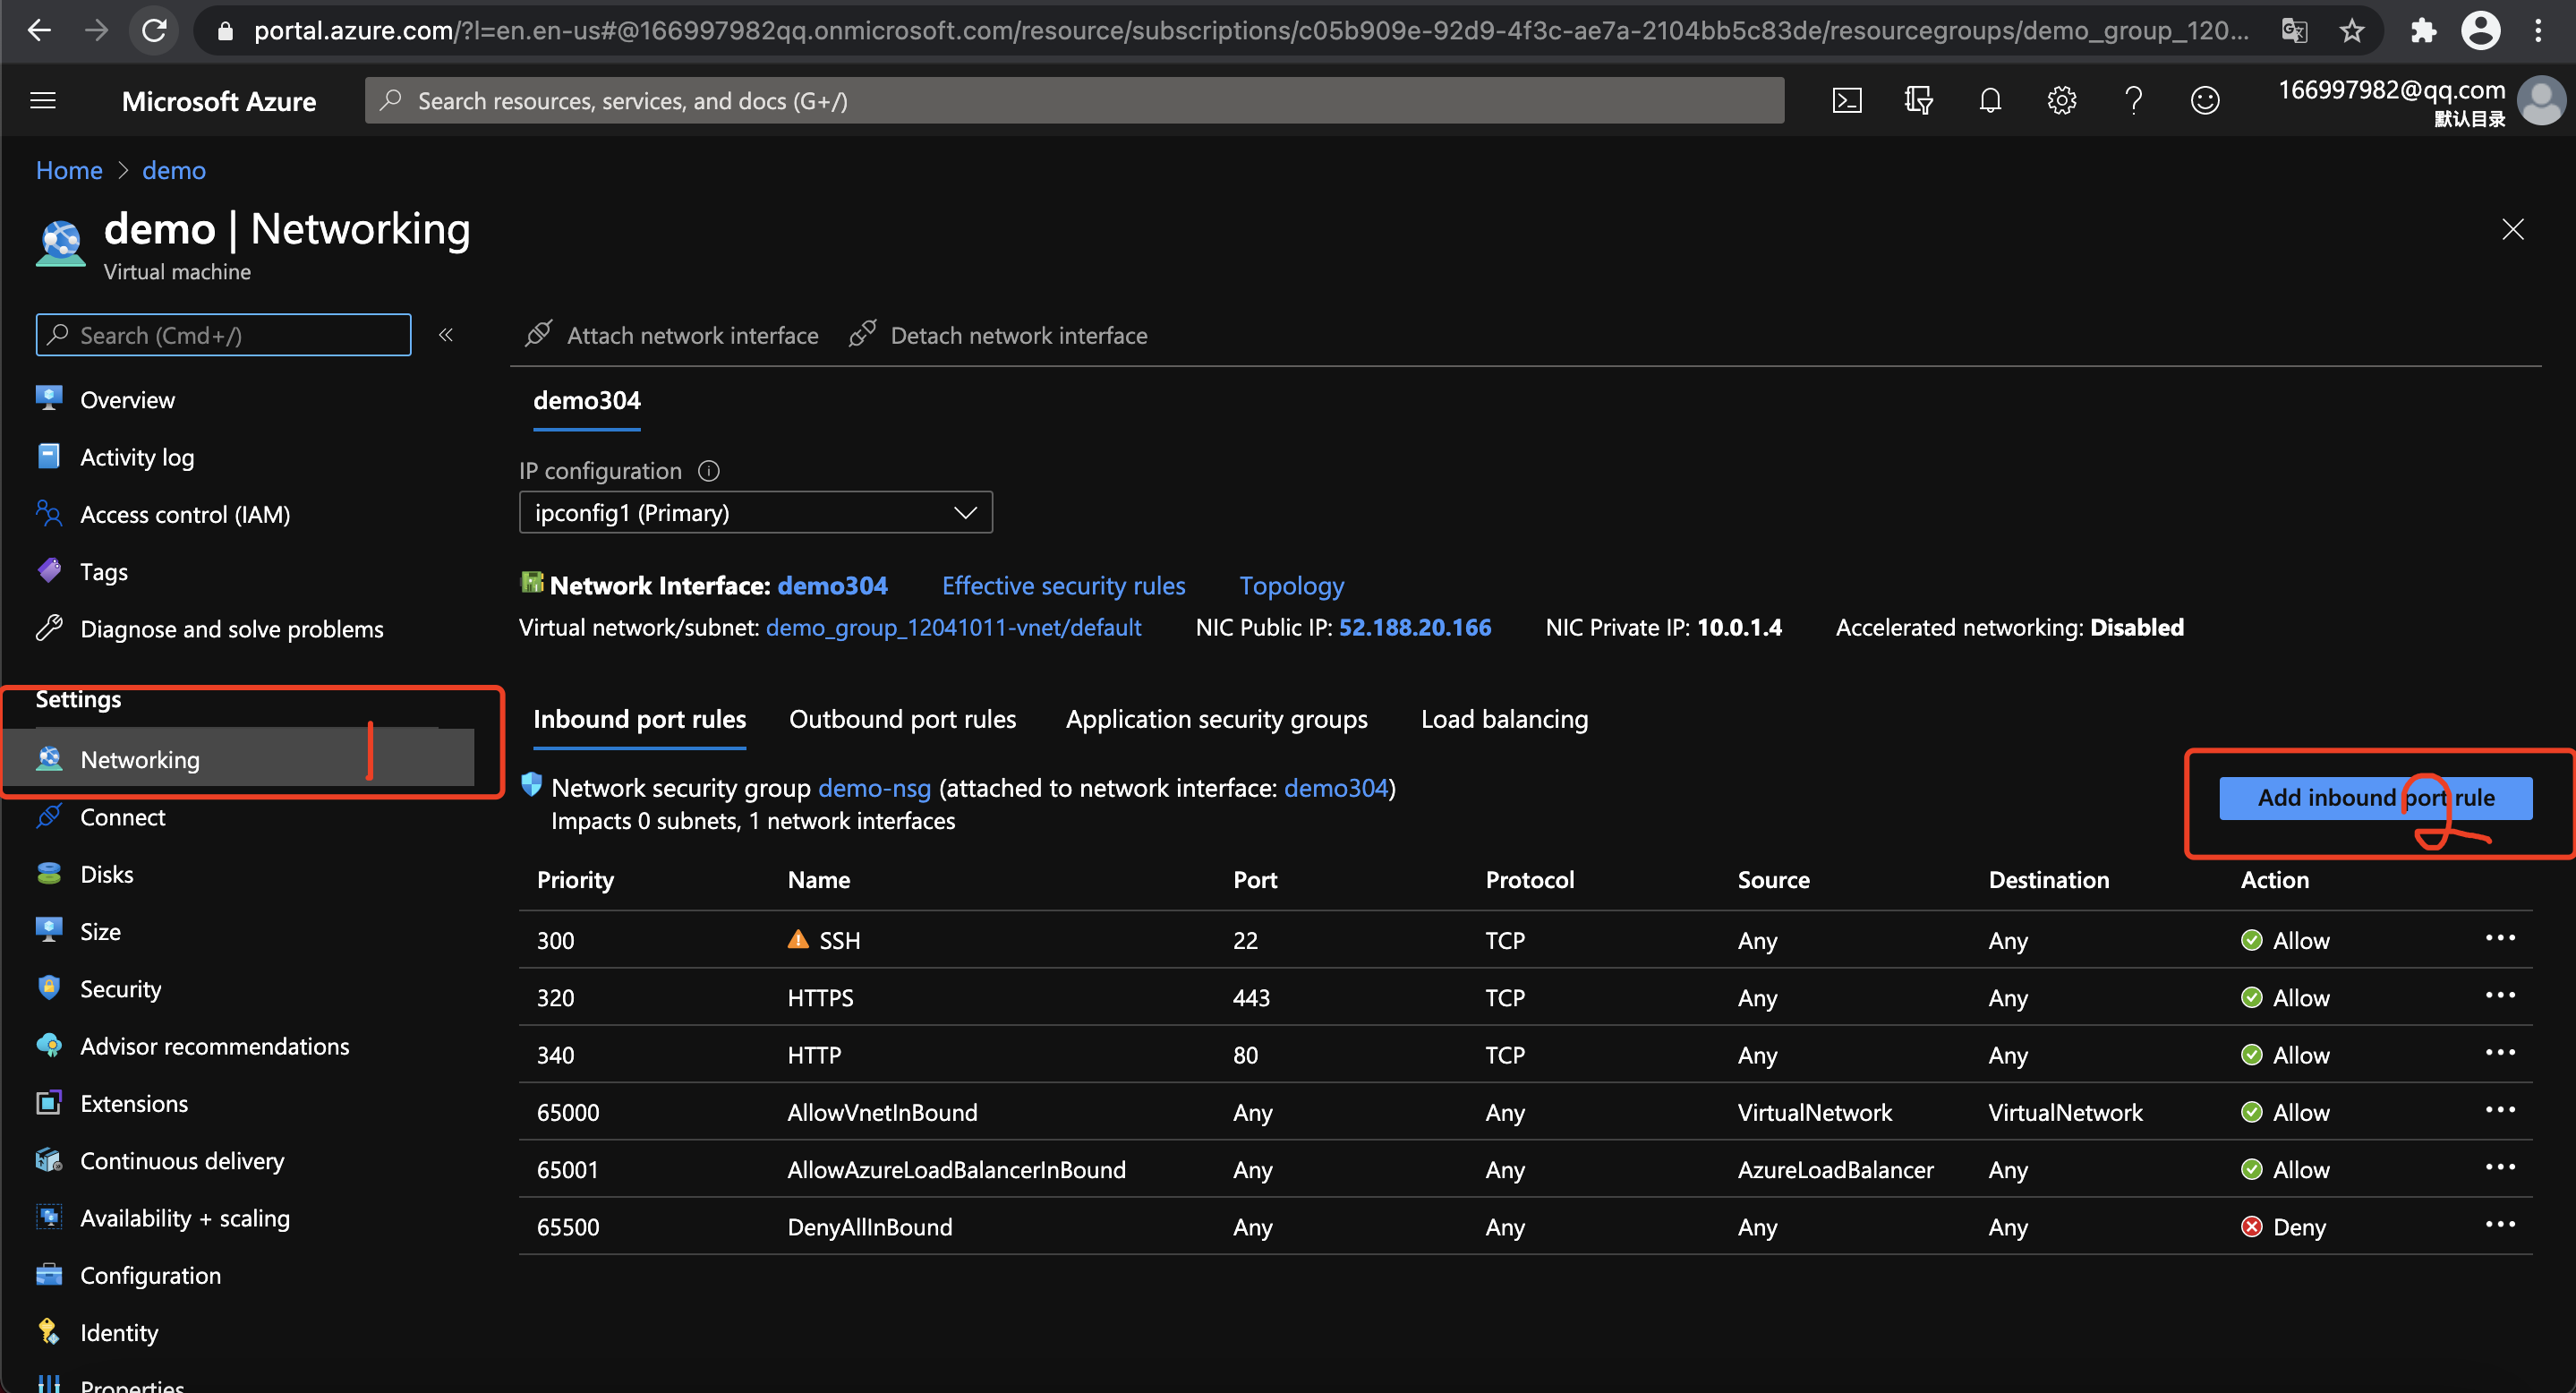Open more options for AllowAzureLoadBalancerInBound rule
This screenshot has width=2576, height=1393.
click(2500, 1167)
